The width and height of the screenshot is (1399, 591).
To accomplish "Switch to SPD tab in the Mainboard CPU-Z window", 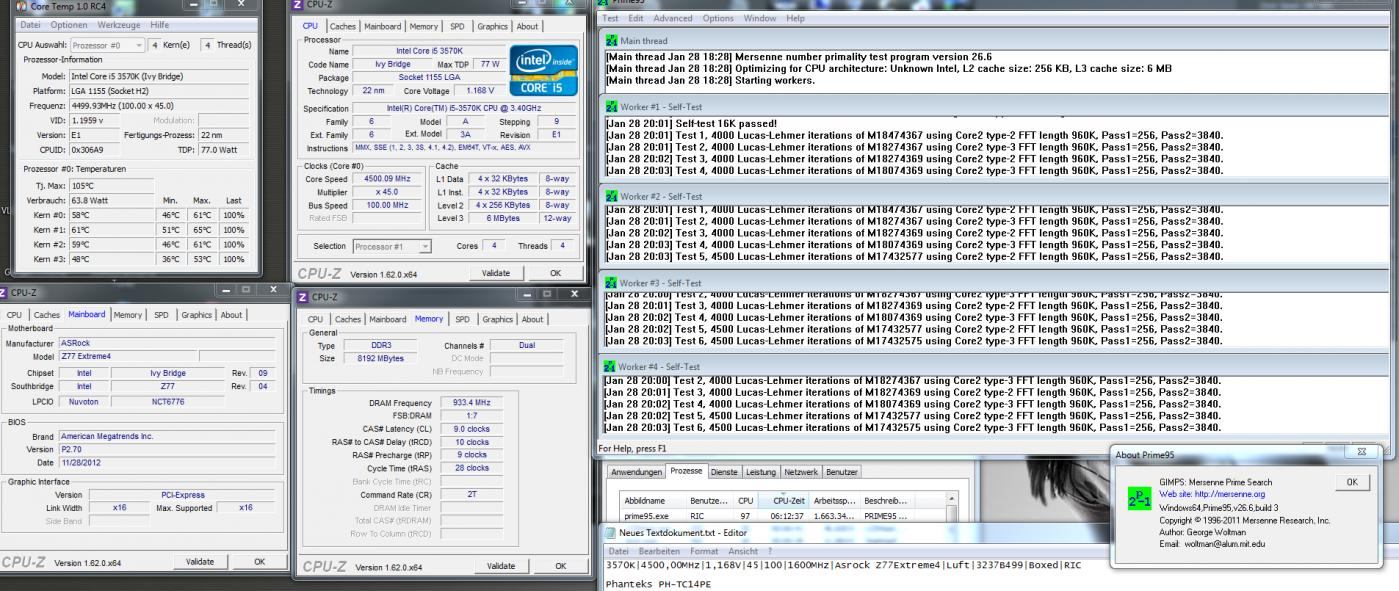I will [160, 315].
